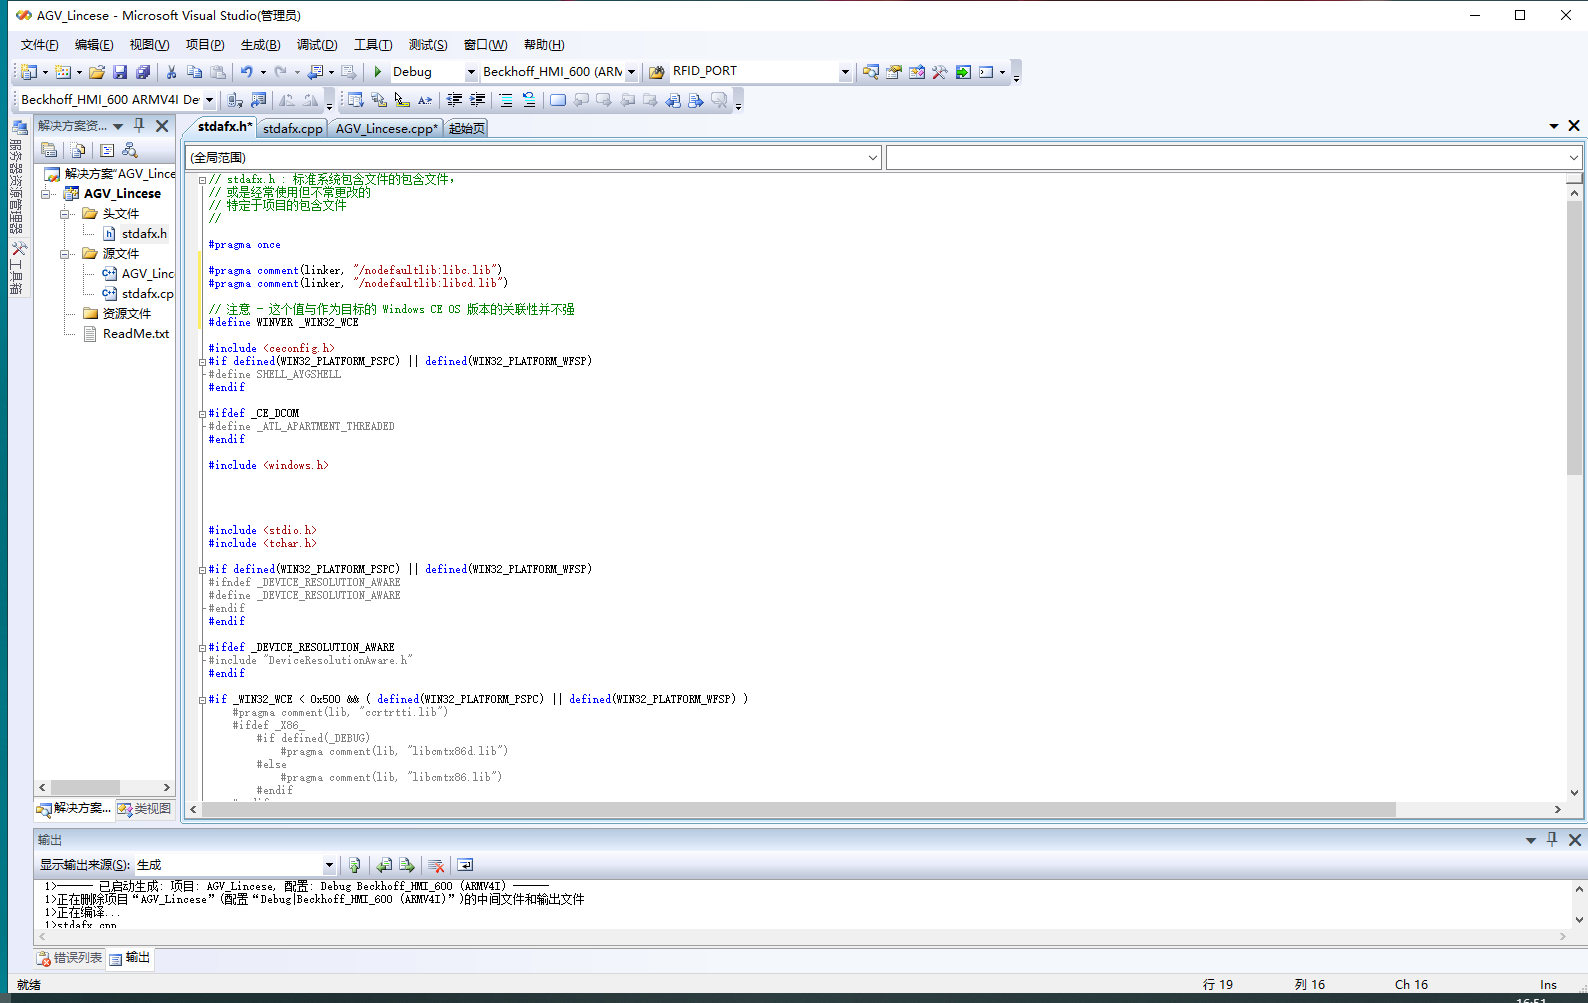
Task: Click the editor horizontal scrollbar thumb
Action: point(798,809)
